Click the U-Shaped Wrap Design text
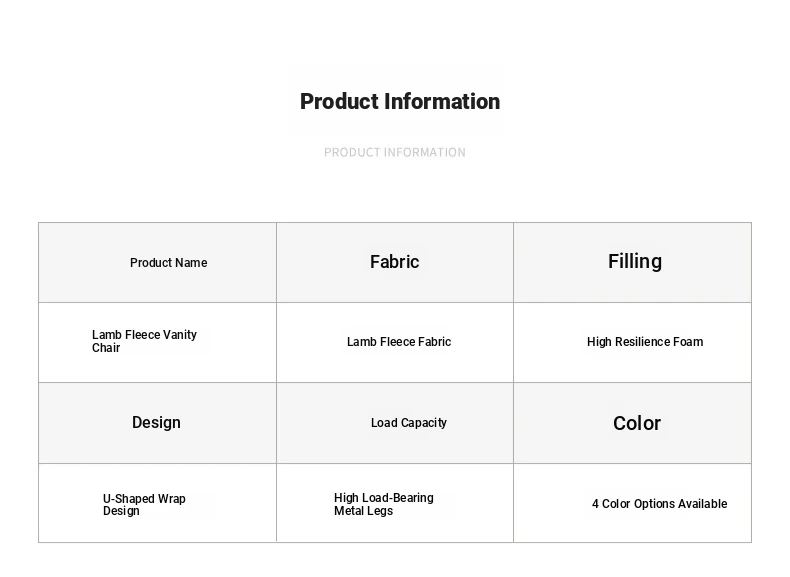The width and height of the screenshot is (790, 577). coord(144,504)
